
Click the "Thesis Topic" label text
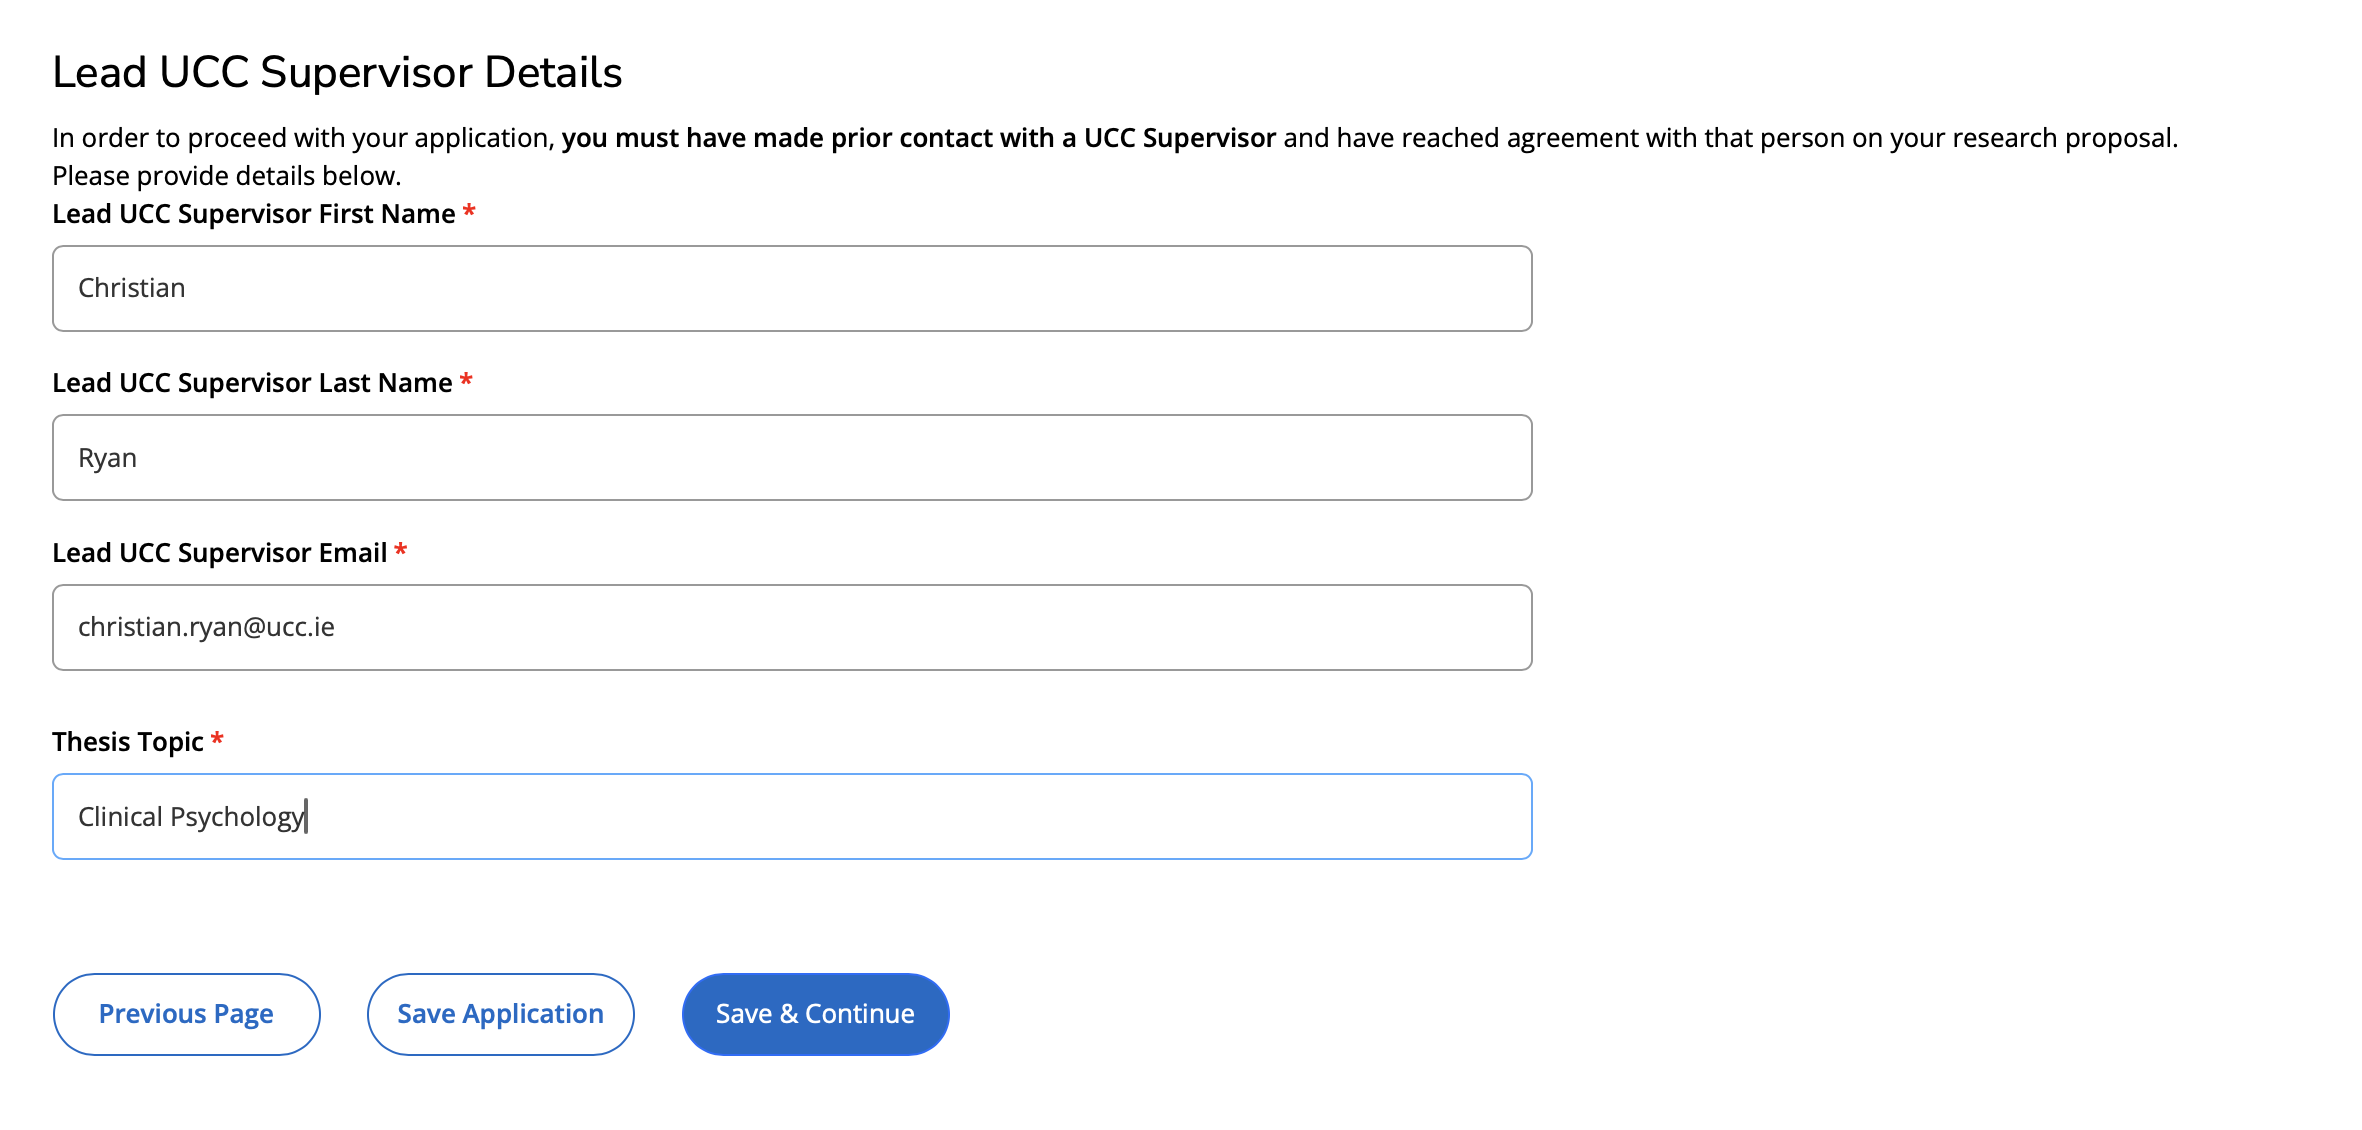128,742
